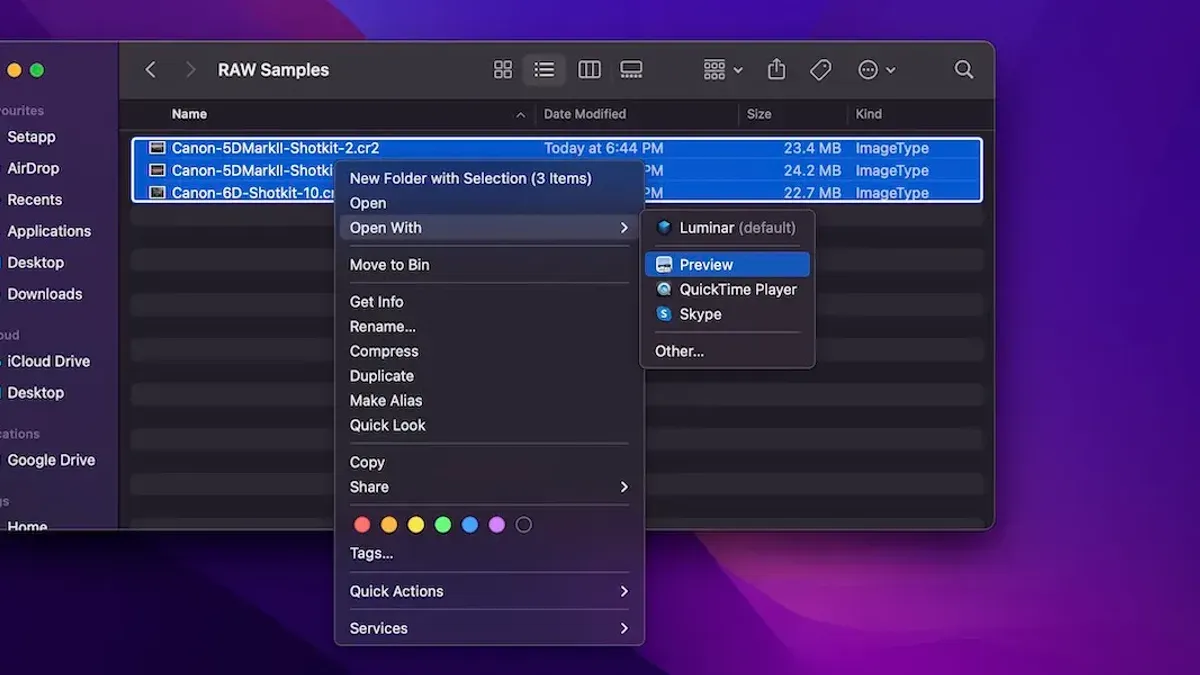Select QuickTime Player in Open With
The width and height of the screenshot is (1200, 675).
738,289
